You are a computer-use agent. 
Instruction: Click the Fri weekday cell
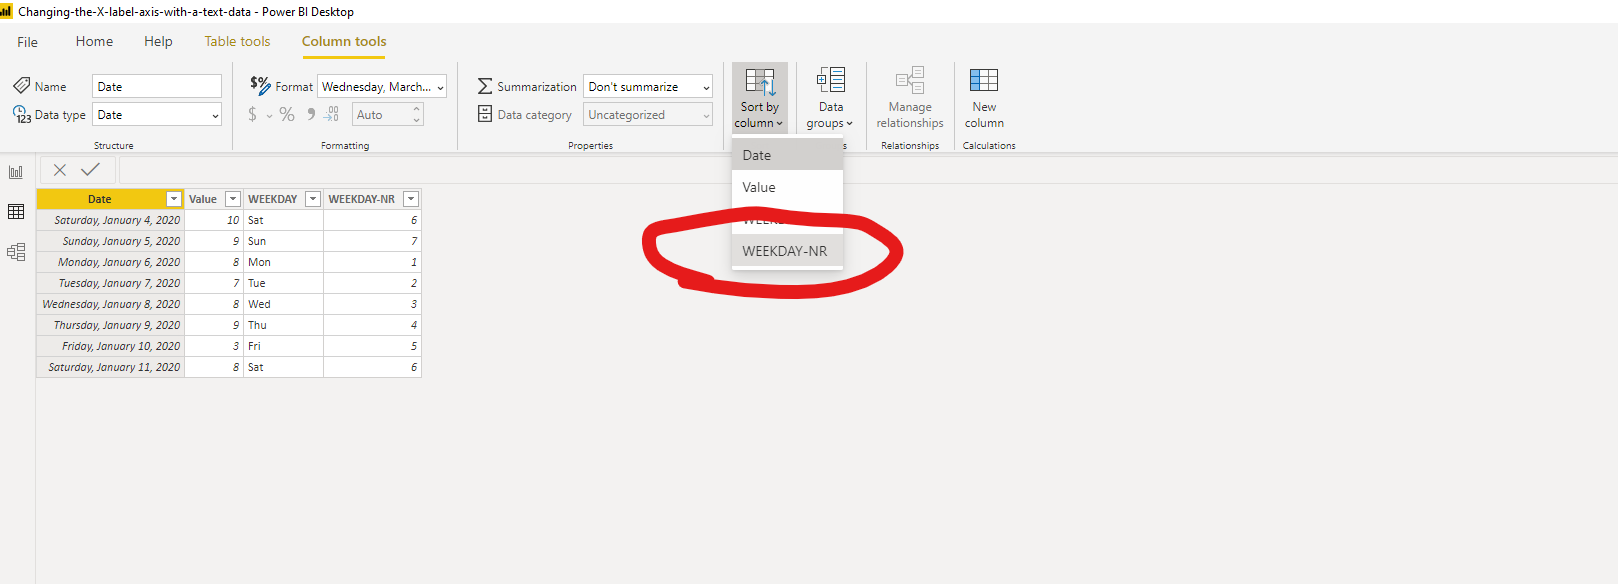point(283,346)
